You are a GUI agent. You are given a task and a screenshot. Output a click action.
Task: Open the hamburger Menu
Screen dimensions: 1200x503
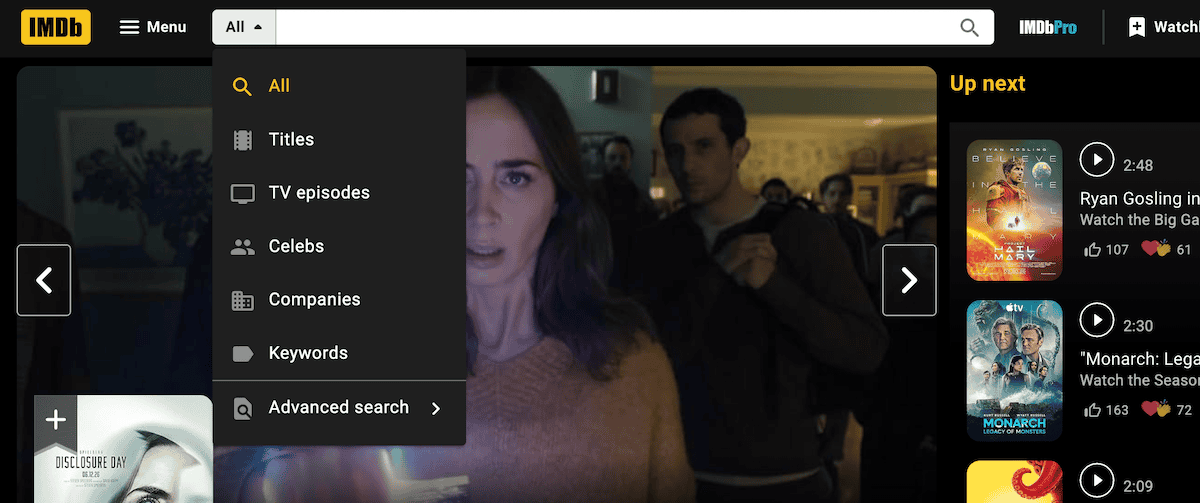[153, 27]
